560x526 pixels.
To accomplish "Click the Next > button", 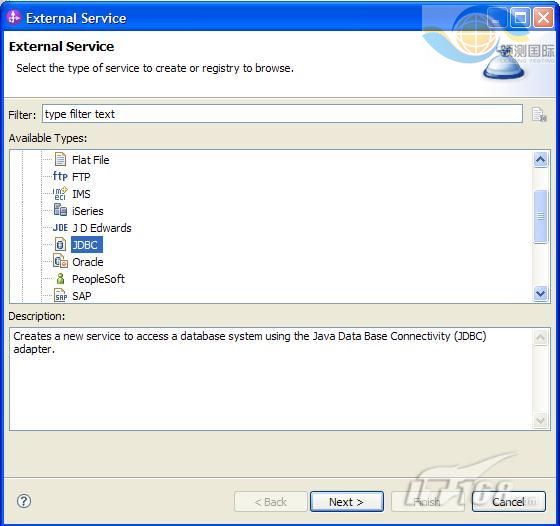I will [x=347, y=501].
